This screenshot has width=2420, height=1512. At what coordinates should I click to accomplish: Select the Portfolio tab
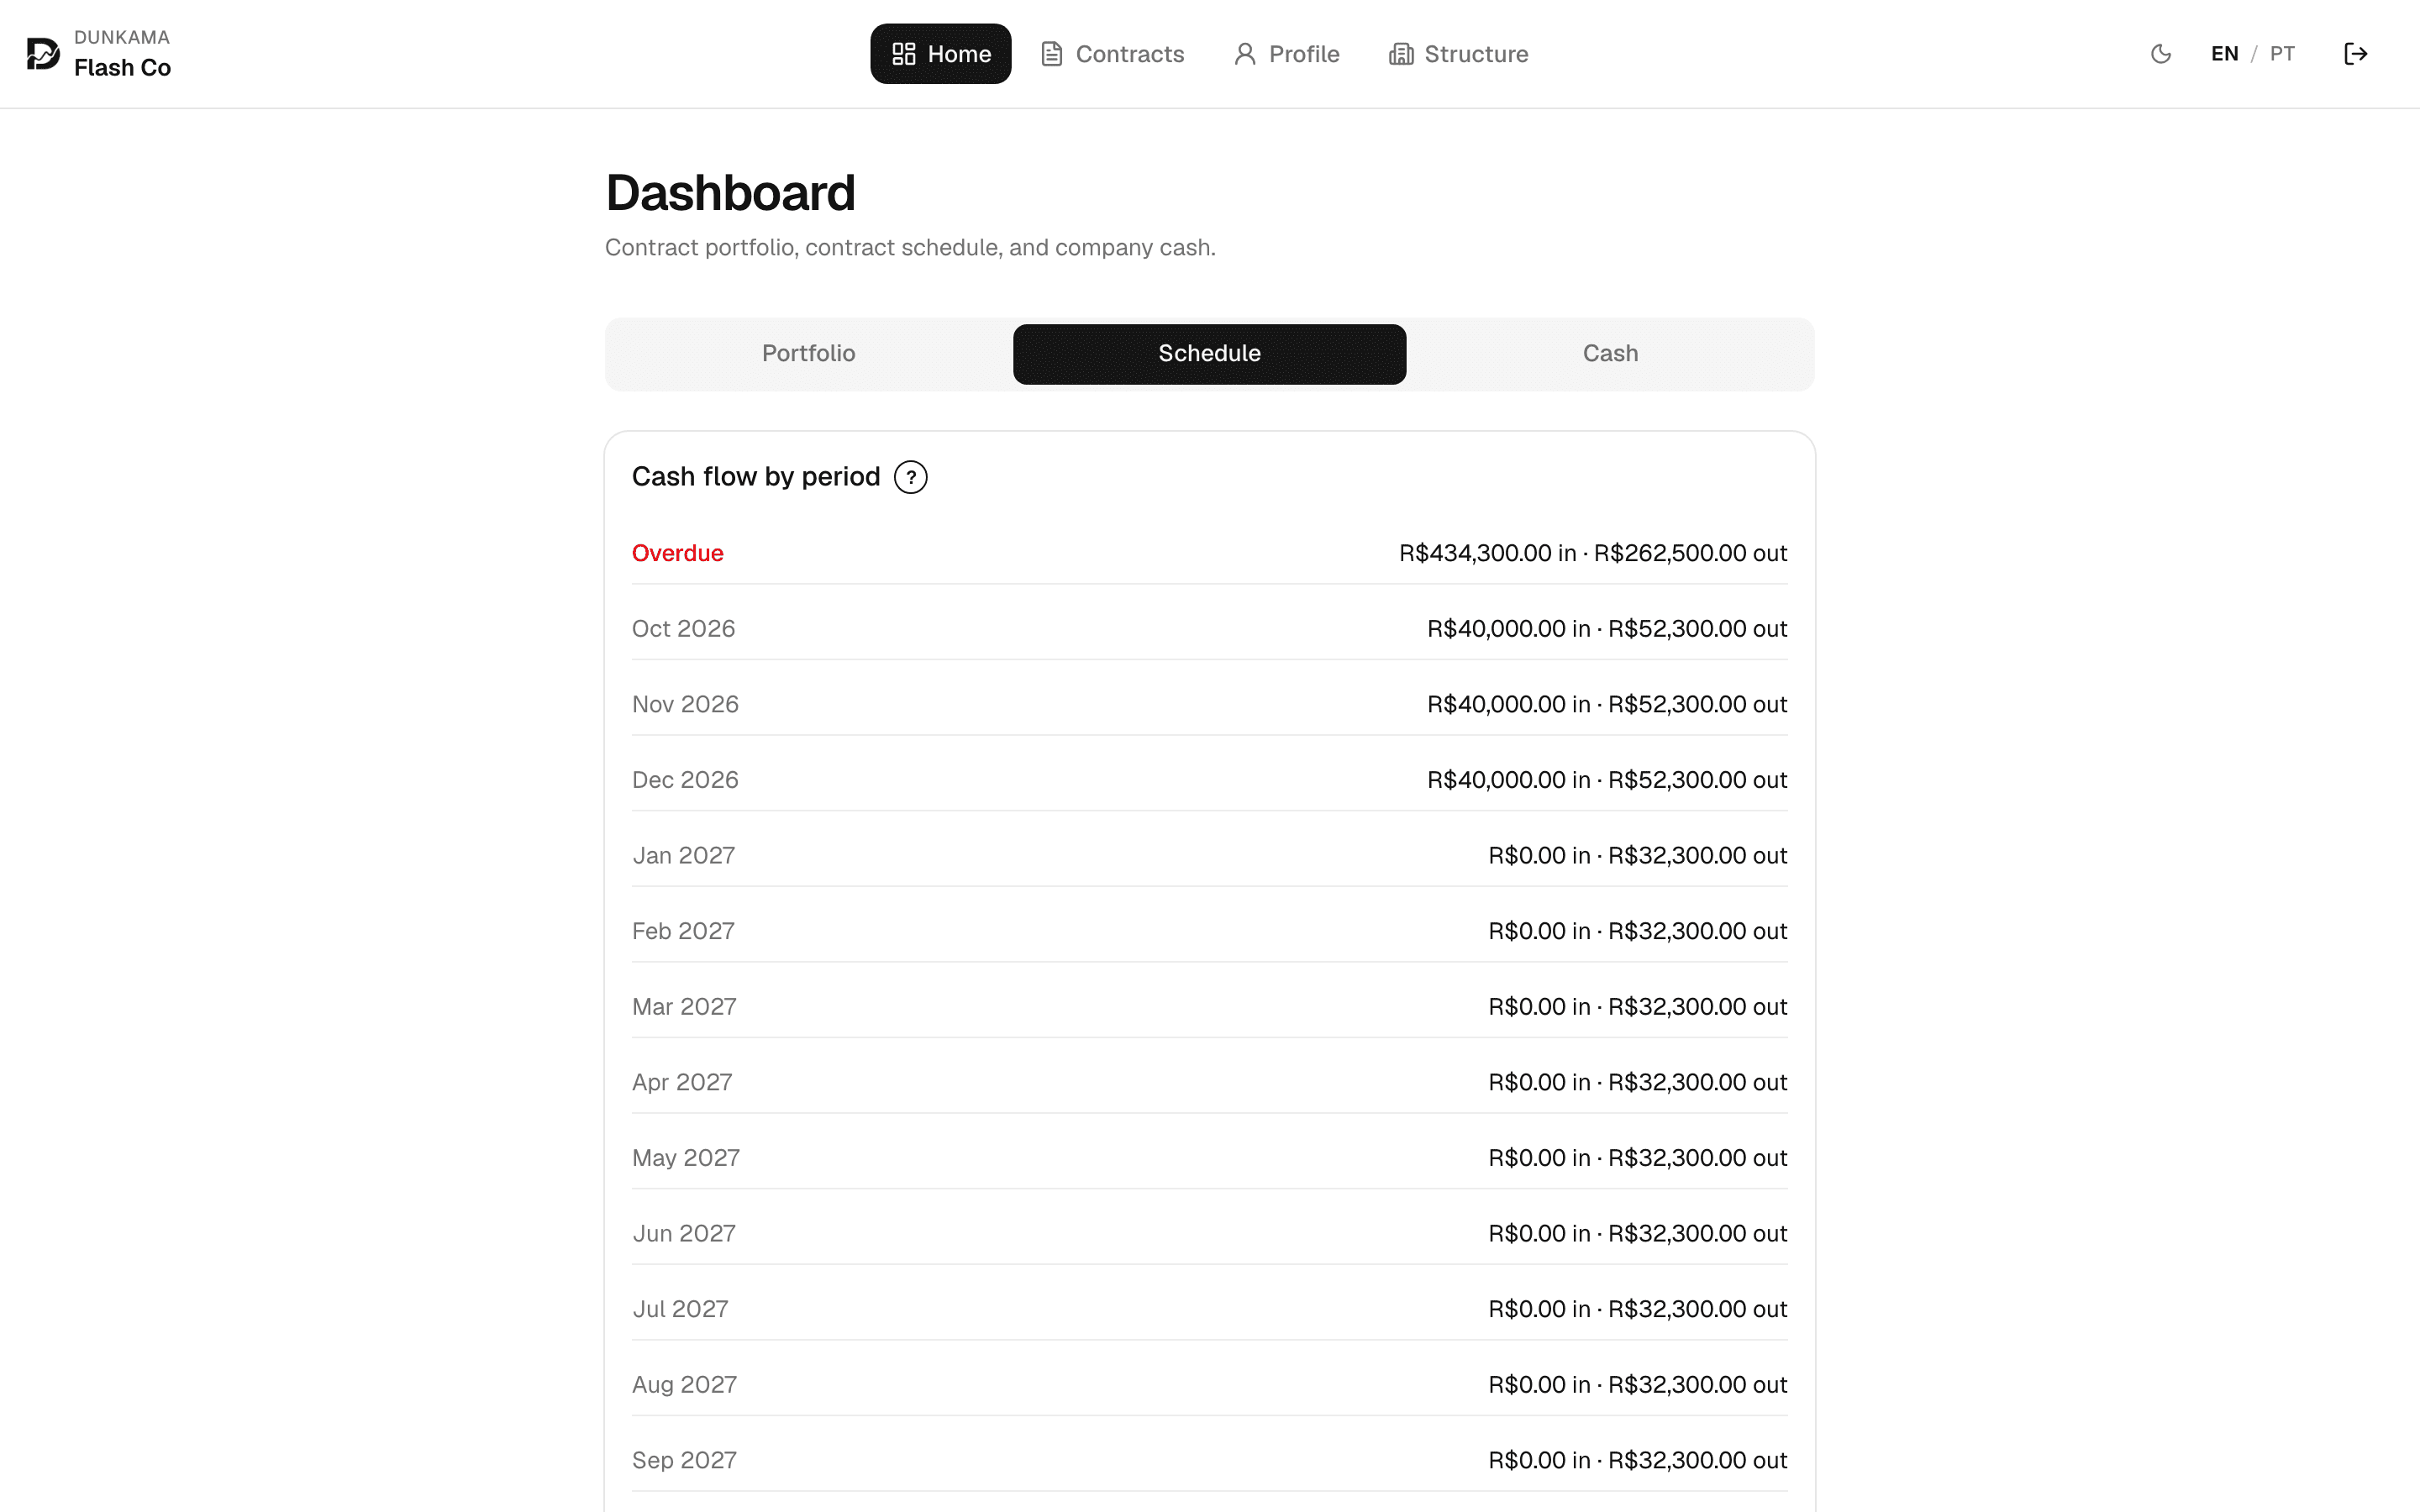pyautogui.click(x=808, y=354)
